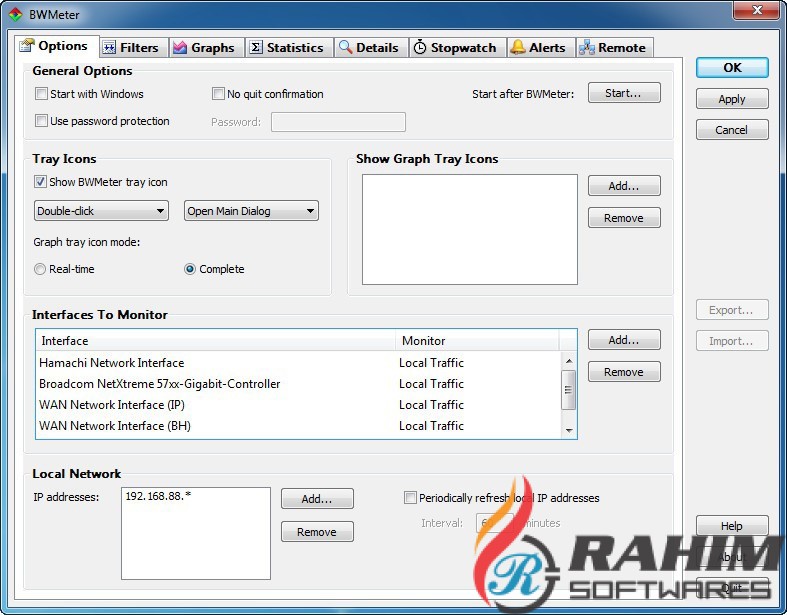This screenshot has width=787, height=615.
Task: Open the Open Main Dialog dropdown
Action: tap(251, 211)
